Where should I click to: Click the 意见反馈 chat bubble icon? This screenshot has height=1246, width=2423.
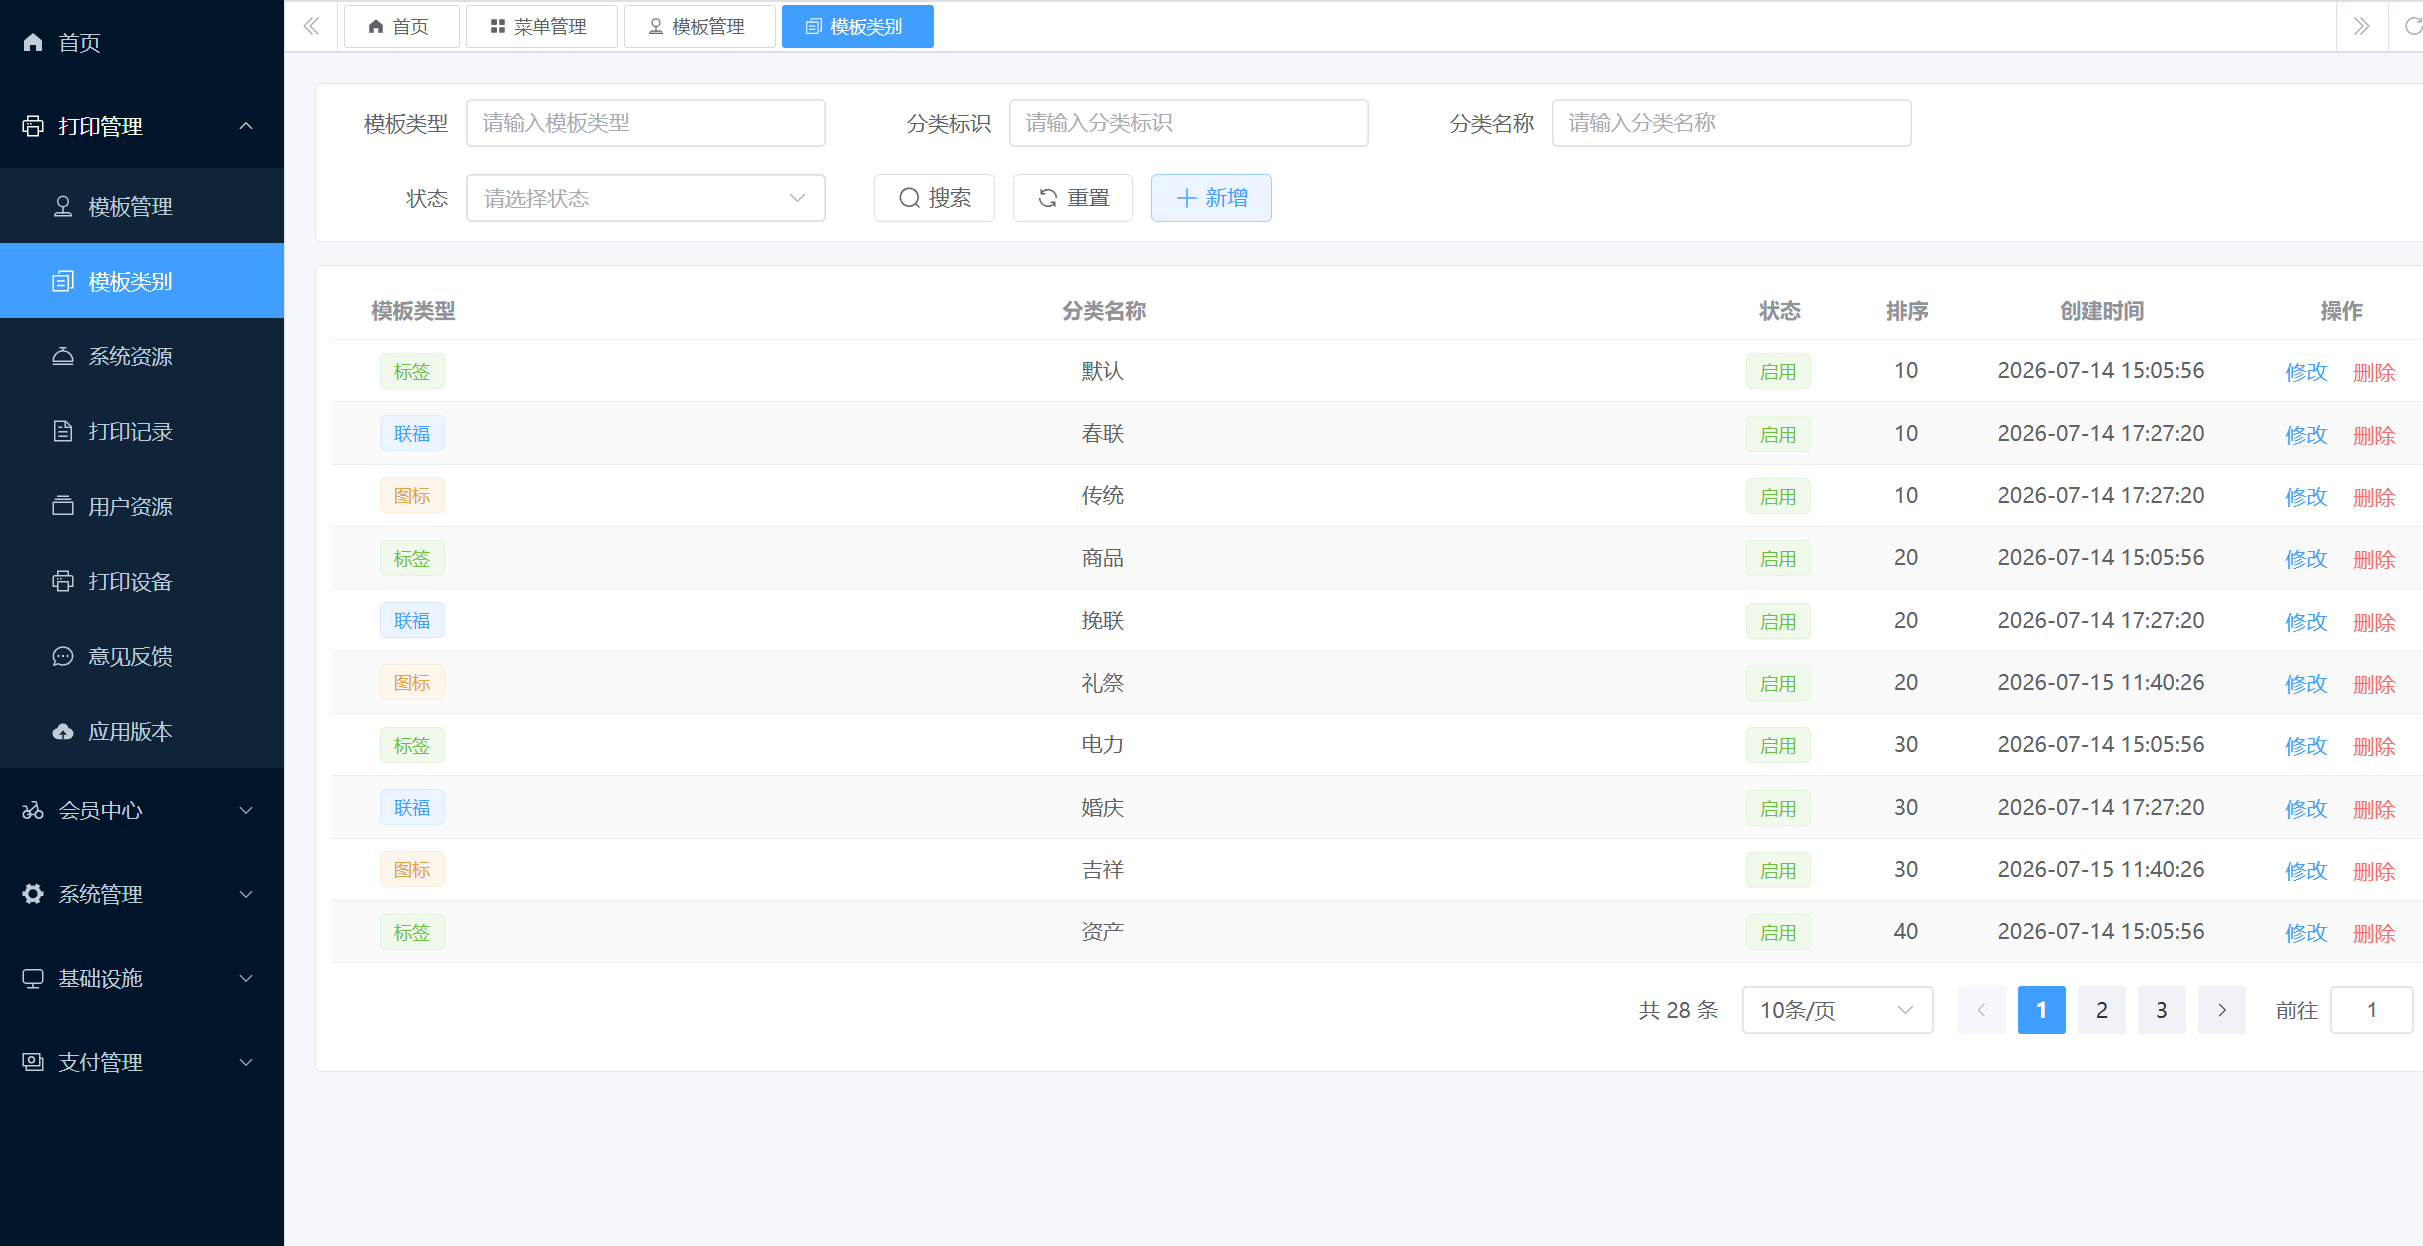63,656
